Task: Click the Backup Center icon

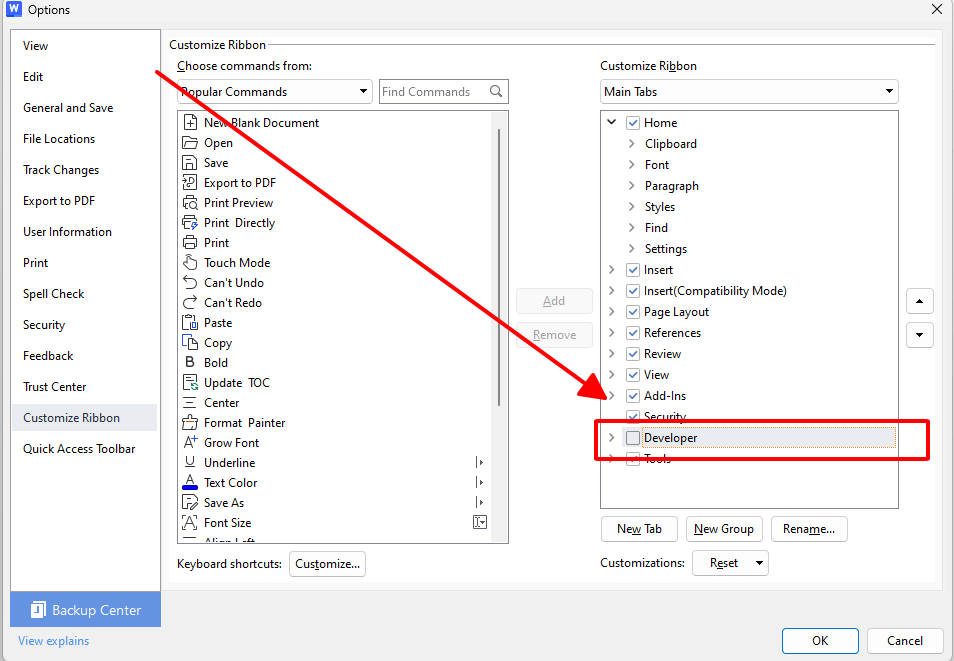Action: (x=38, y=610)
